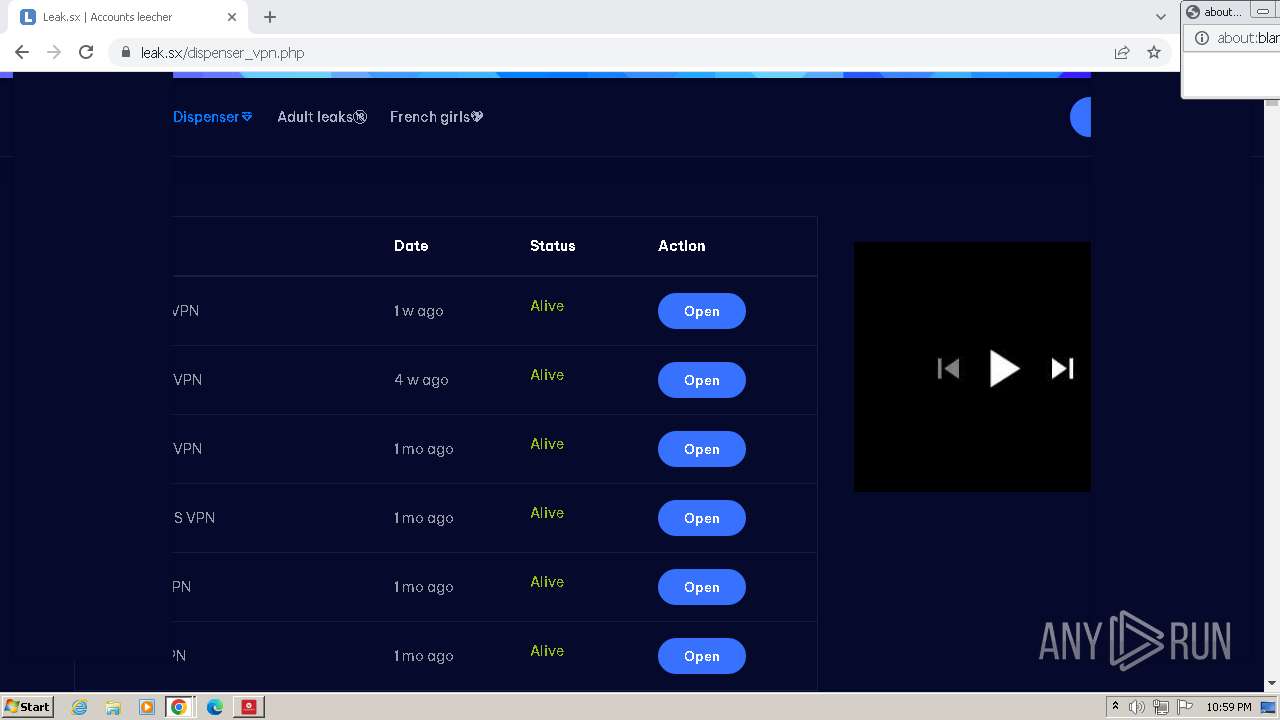Open the Adult leaks menu item
Image resolution: width=1280 pixels, height=720 pixels.
(322, 117)
